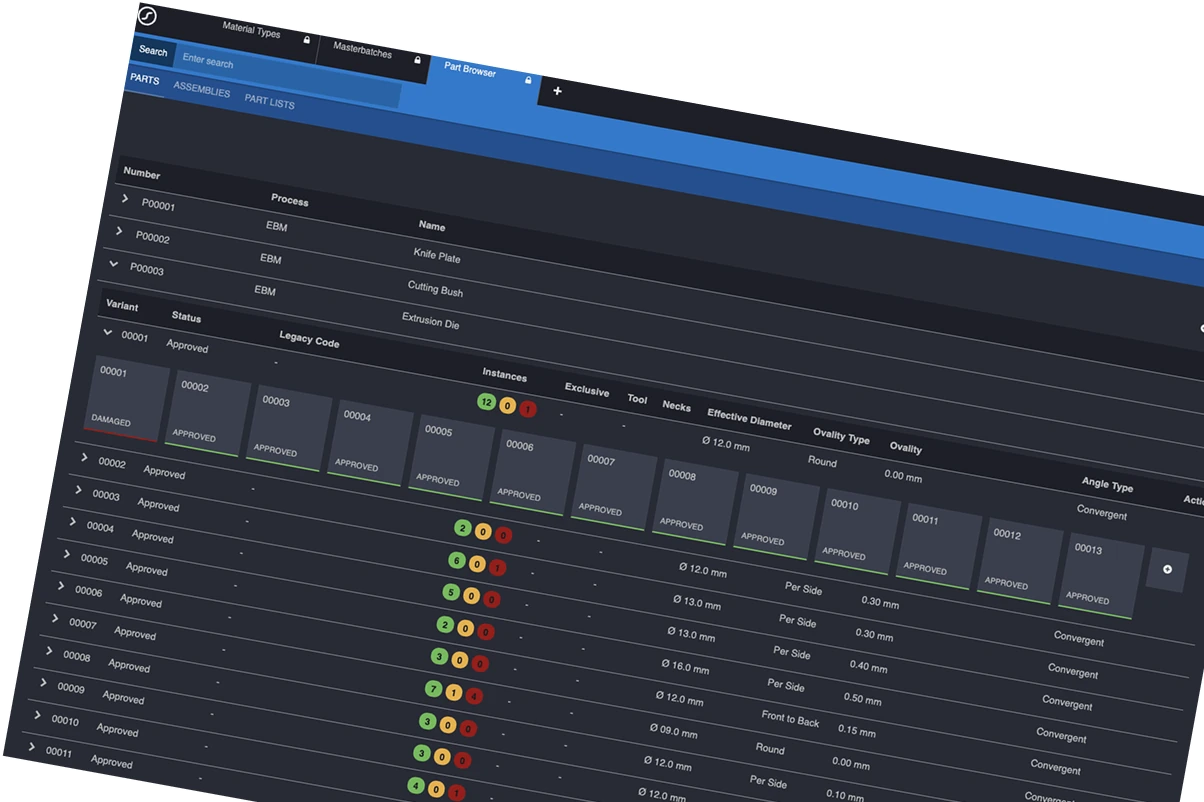Click red instance count badge for variant 00001
The height and width of the screenshot is (802, 1204).
click(x=527, y=408)
